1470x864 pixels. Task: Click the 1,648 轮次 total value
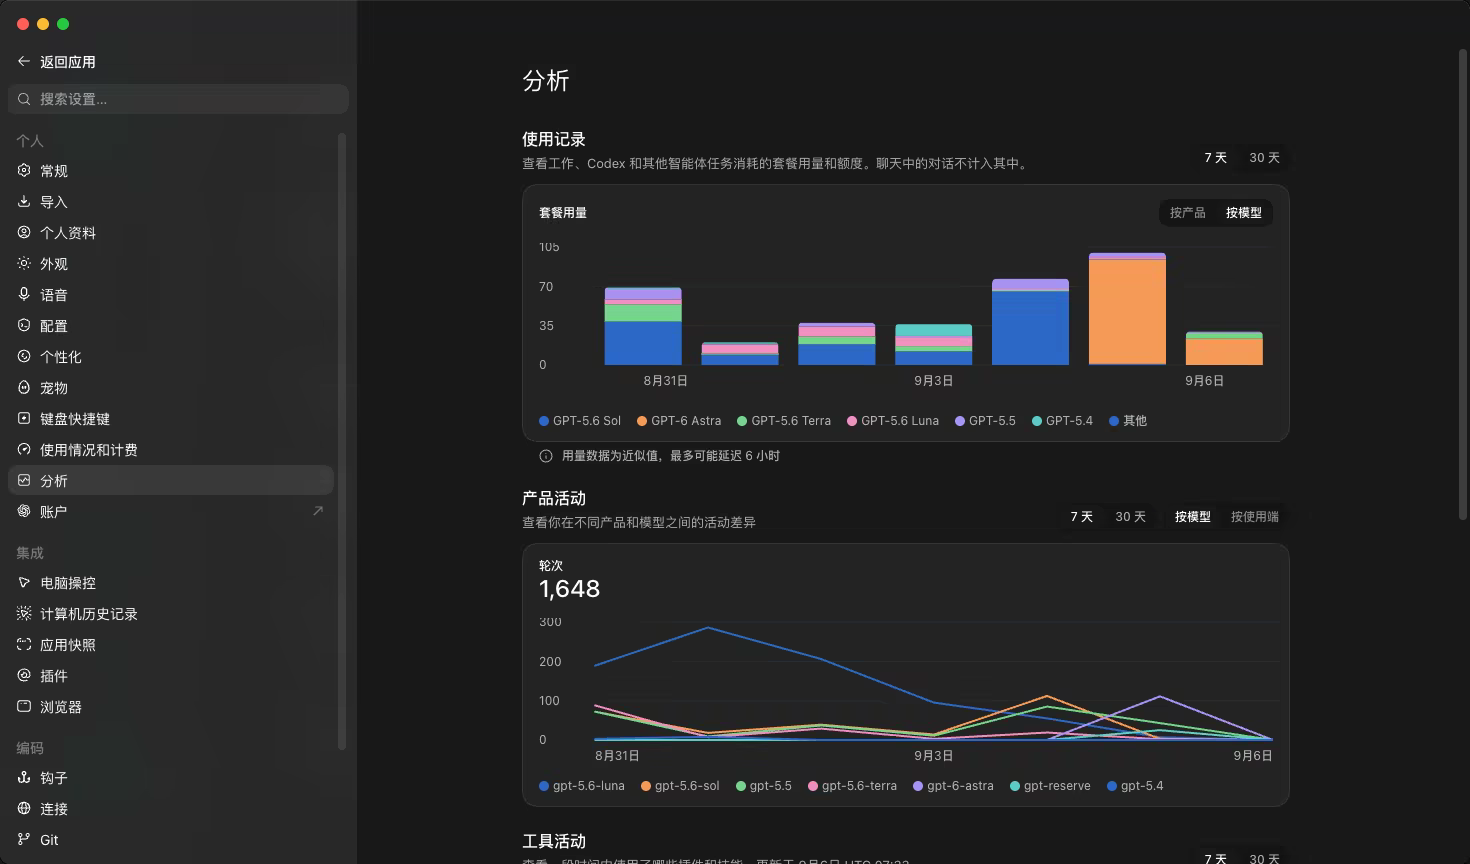pos(569,589)
